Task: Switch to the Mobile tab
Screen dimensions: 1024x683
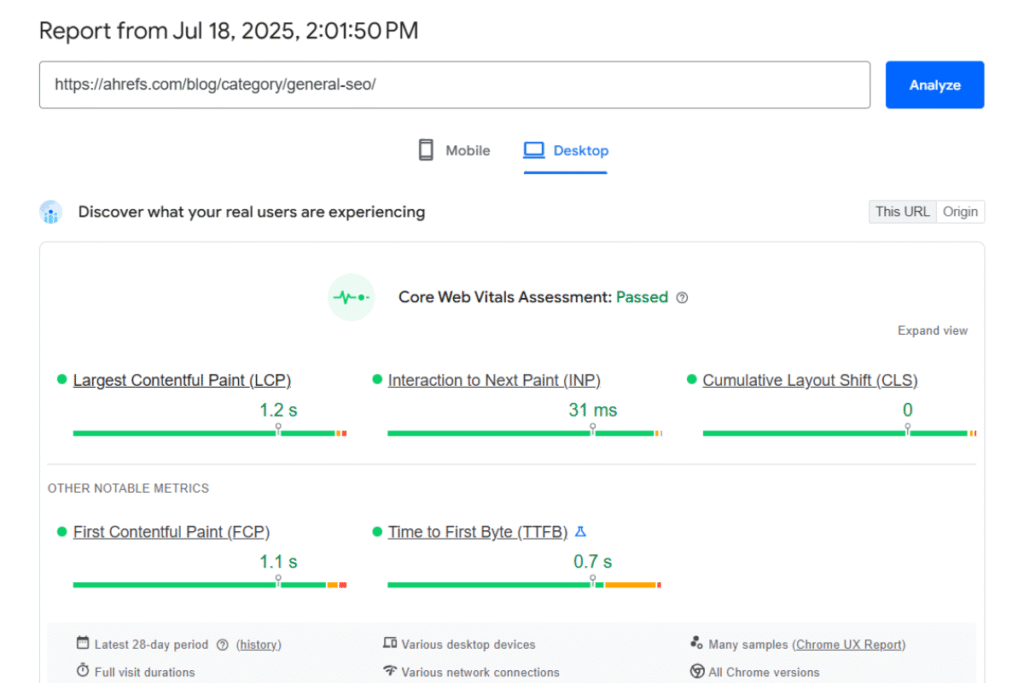Action: 454,151
